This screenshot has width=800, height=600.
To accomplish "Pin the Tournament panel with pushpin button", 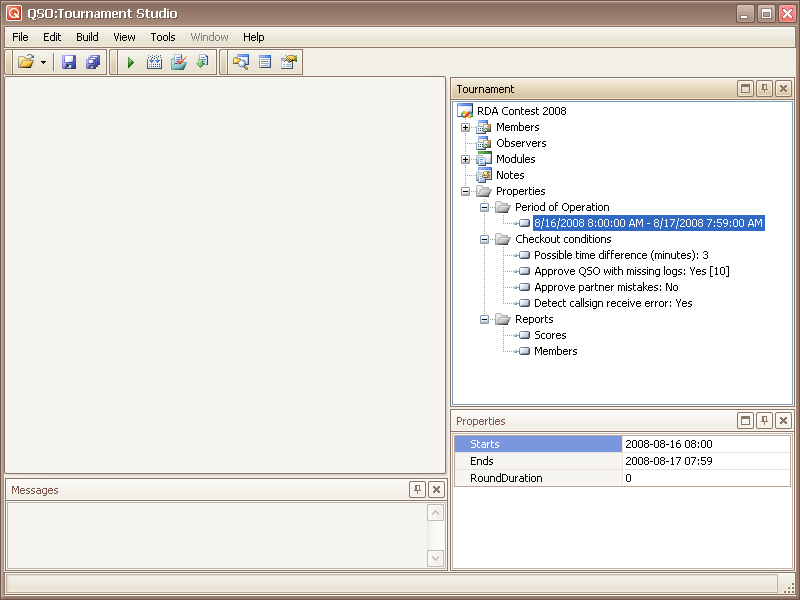I will coord(764,89).
